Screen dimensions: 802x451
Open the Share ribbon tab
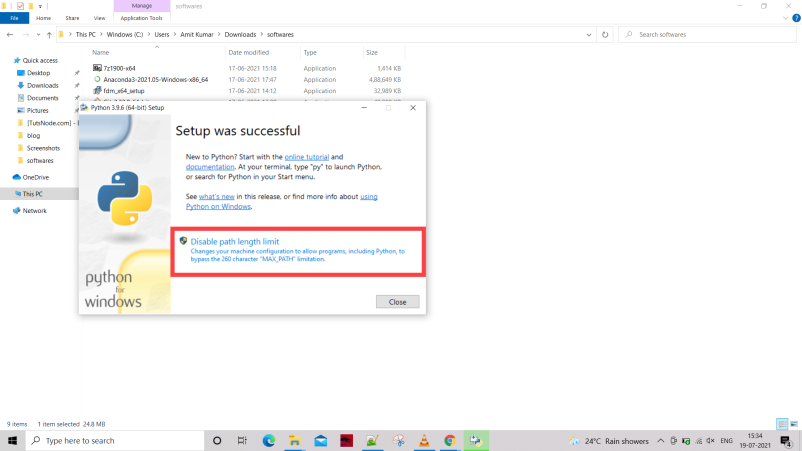click(x=72, y=18)
